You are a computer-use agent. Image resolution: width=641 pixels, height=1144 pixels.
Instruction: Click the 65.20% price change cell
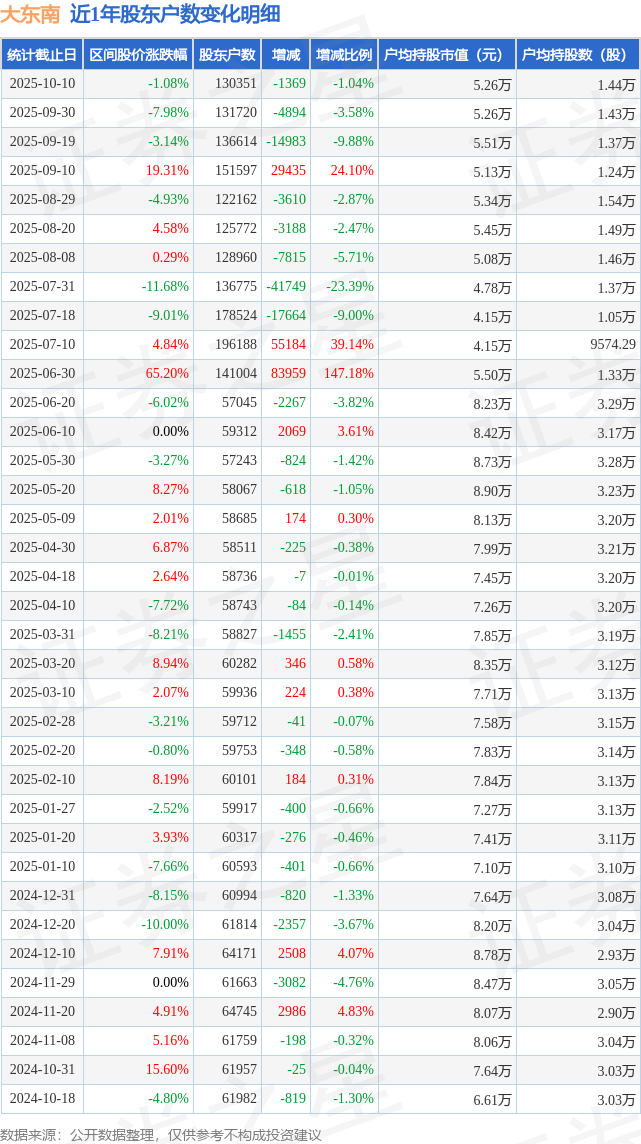[168, 374]
